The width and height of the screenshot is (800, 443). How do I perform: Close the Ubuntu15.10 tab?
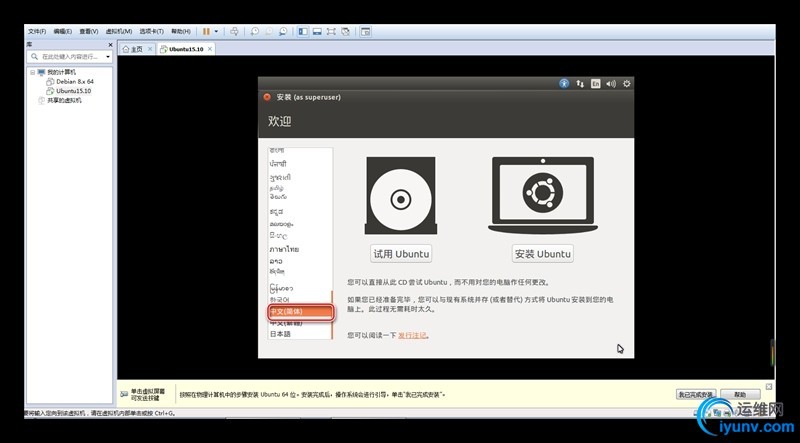(x=210, y=49)
